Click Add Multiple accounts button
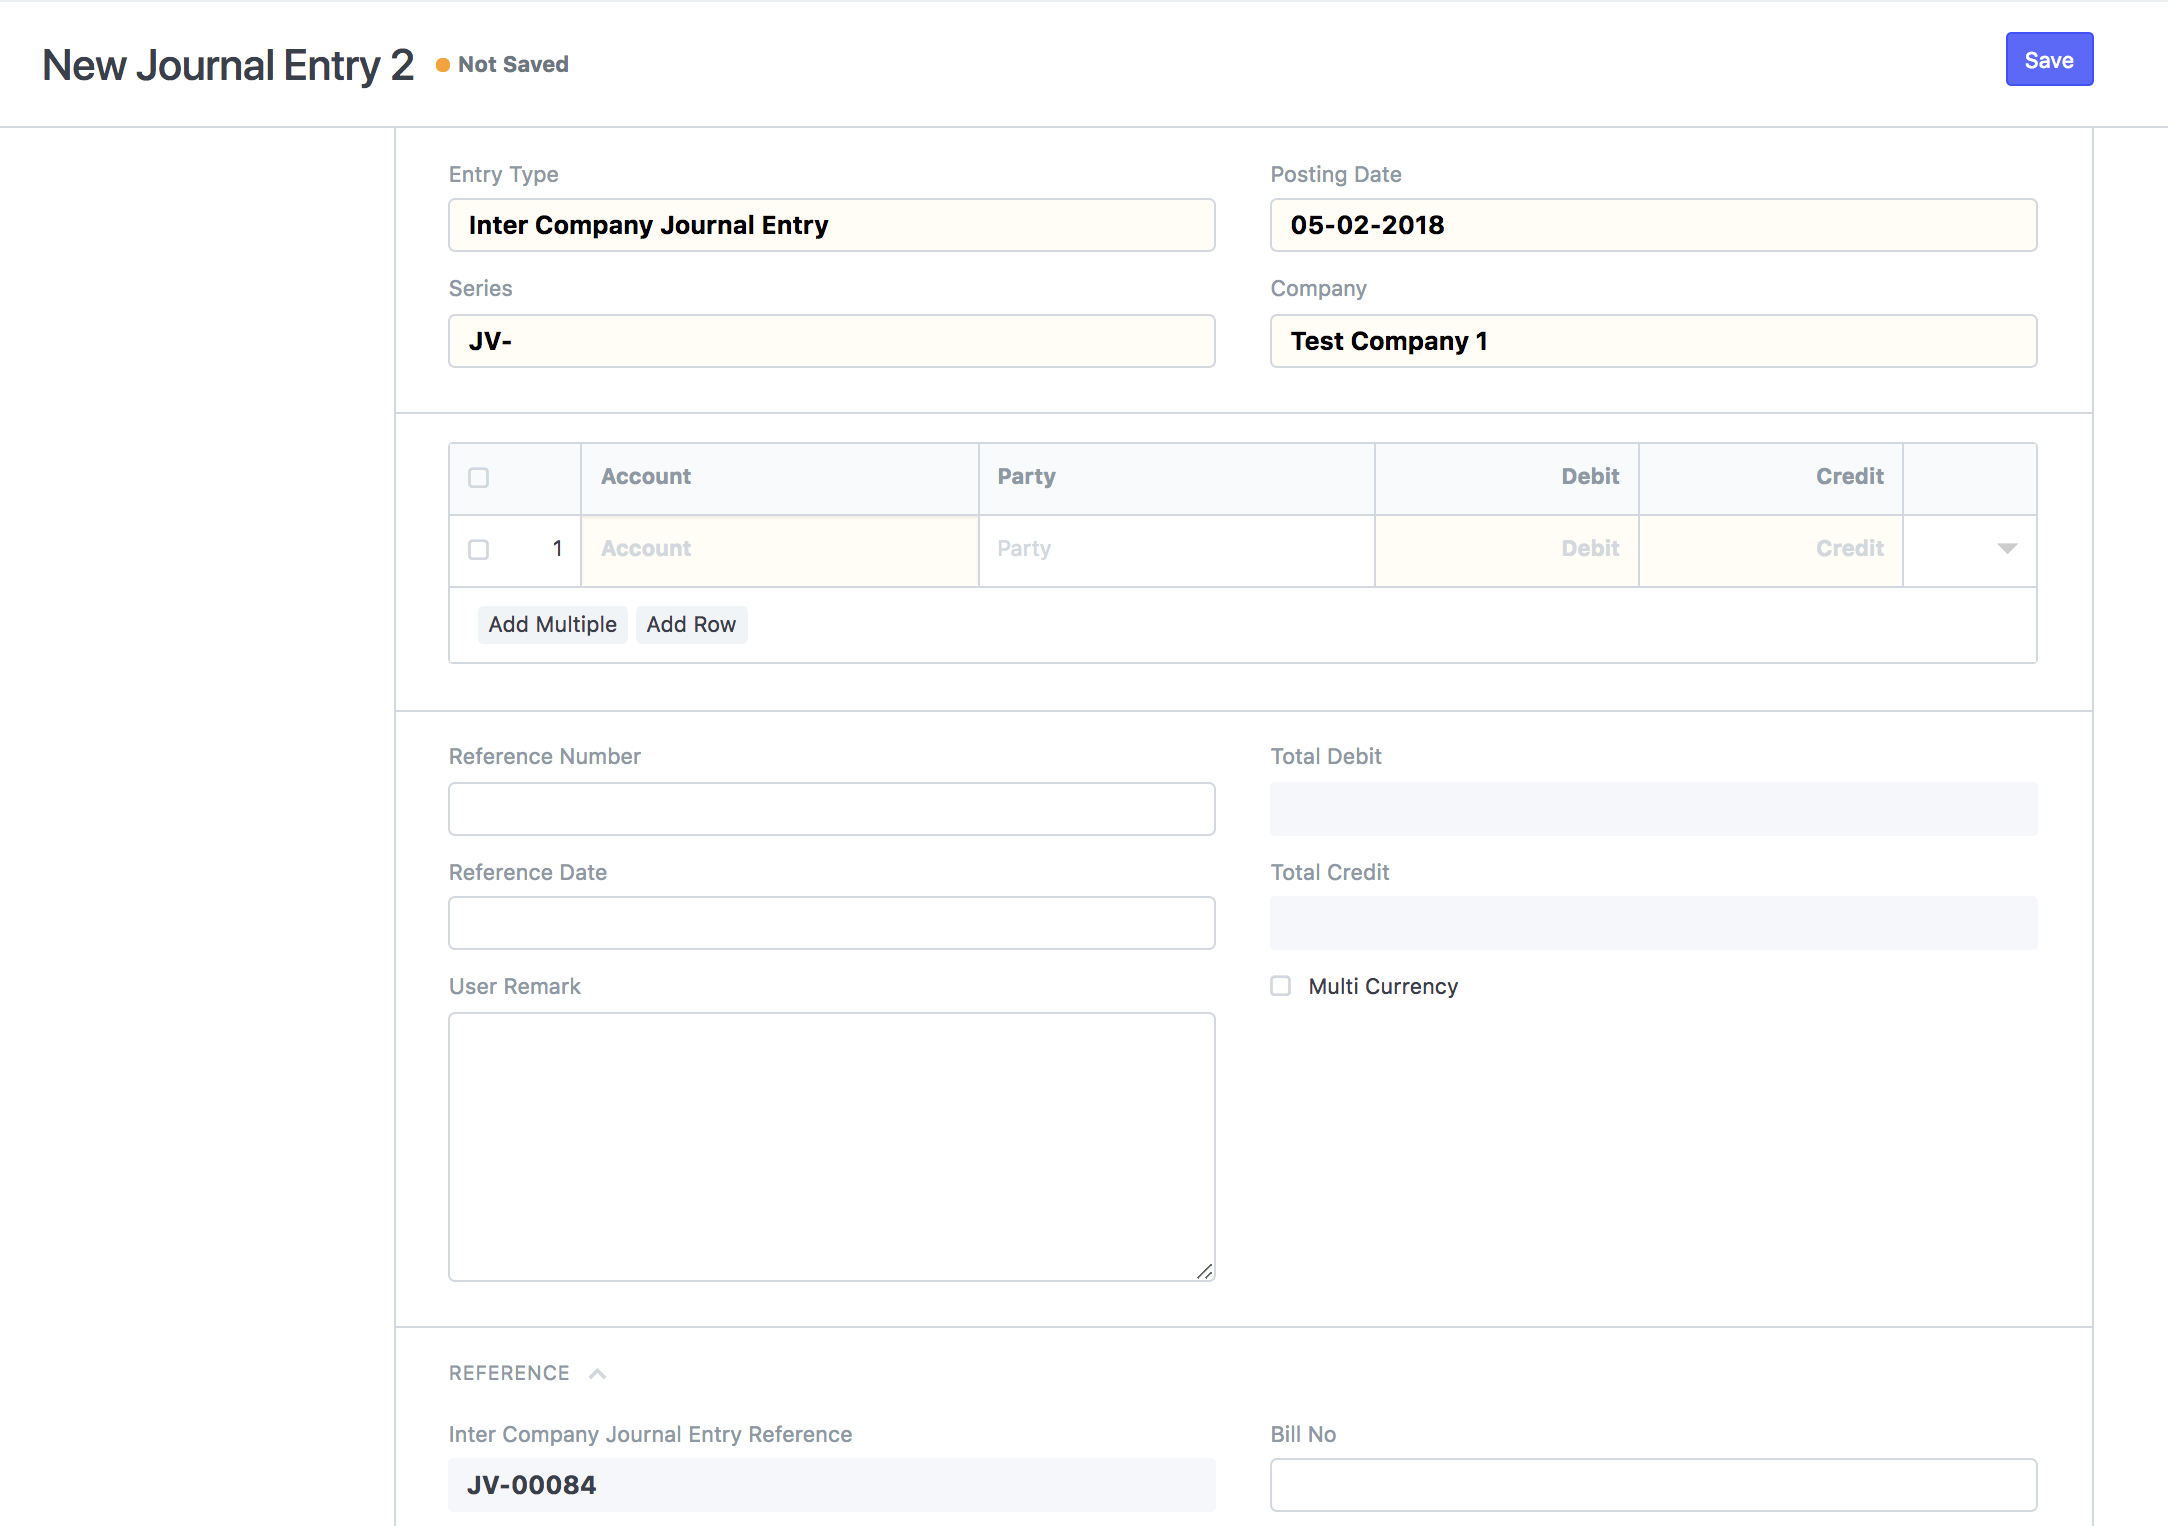Image resolution: width=2168 pixels, height=1526 pixels. pyautogui.click(x=553, y=624)
